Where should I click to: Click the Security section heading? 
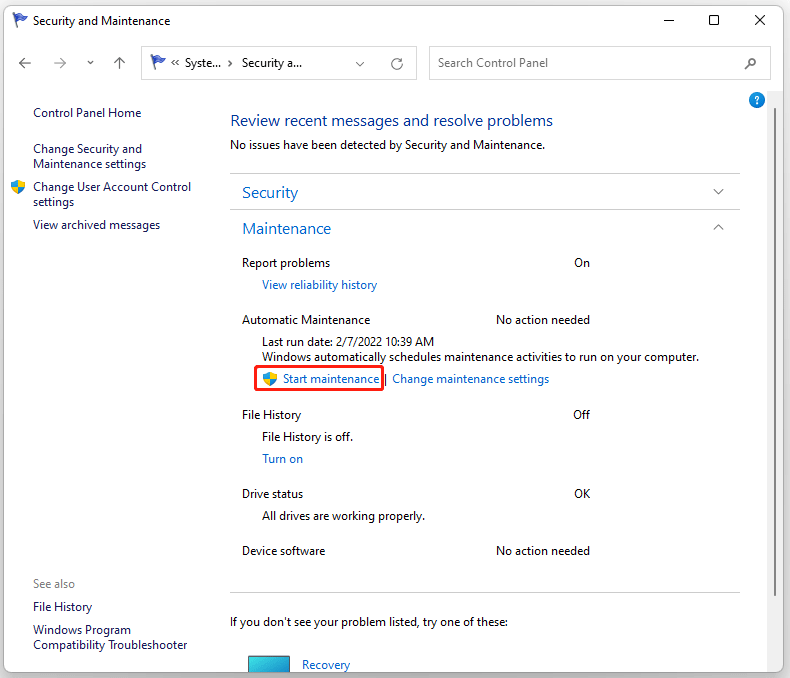point(270,192)
